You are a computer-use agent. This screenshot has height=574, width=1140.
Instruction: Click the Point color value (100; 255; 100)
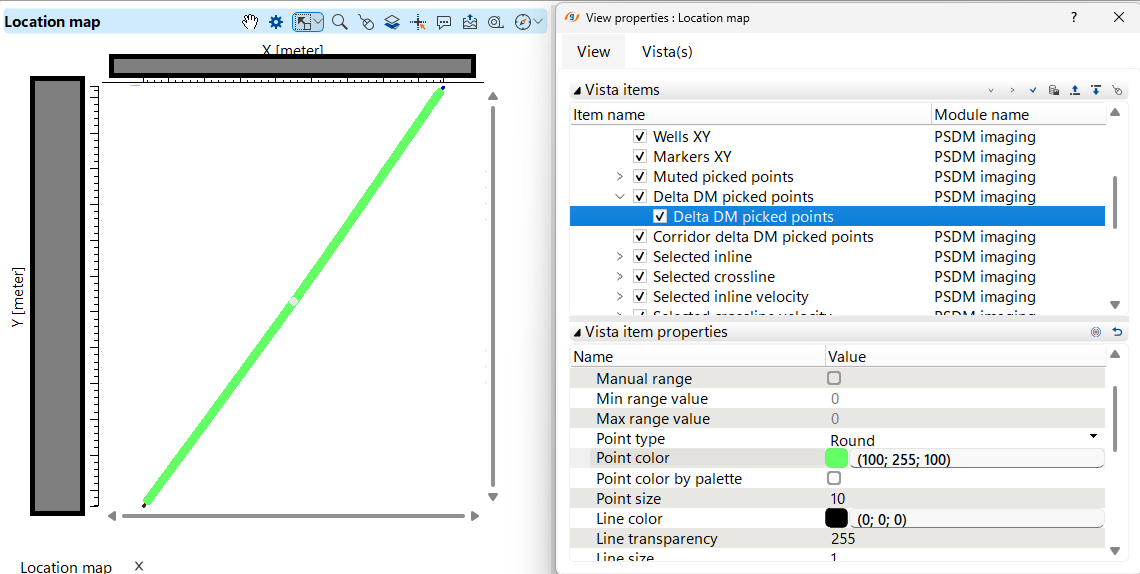(976, 458)
